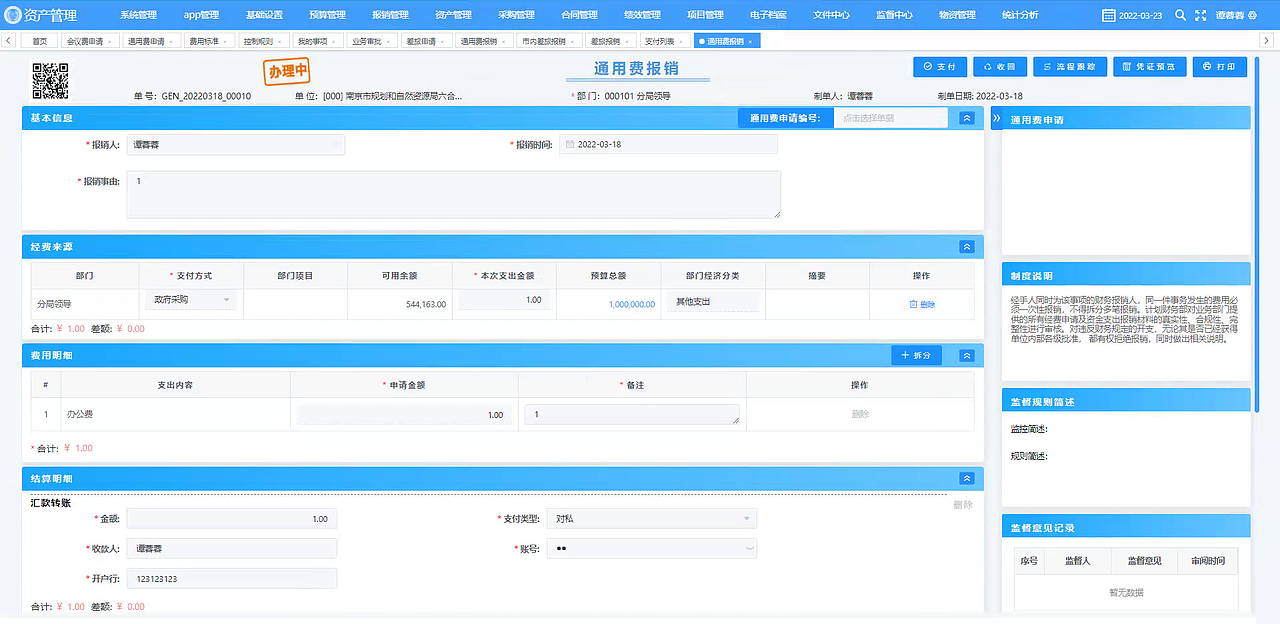
Task: Expand the 通用费申请 side panel arrows
Action: click(x=996, y=118)
